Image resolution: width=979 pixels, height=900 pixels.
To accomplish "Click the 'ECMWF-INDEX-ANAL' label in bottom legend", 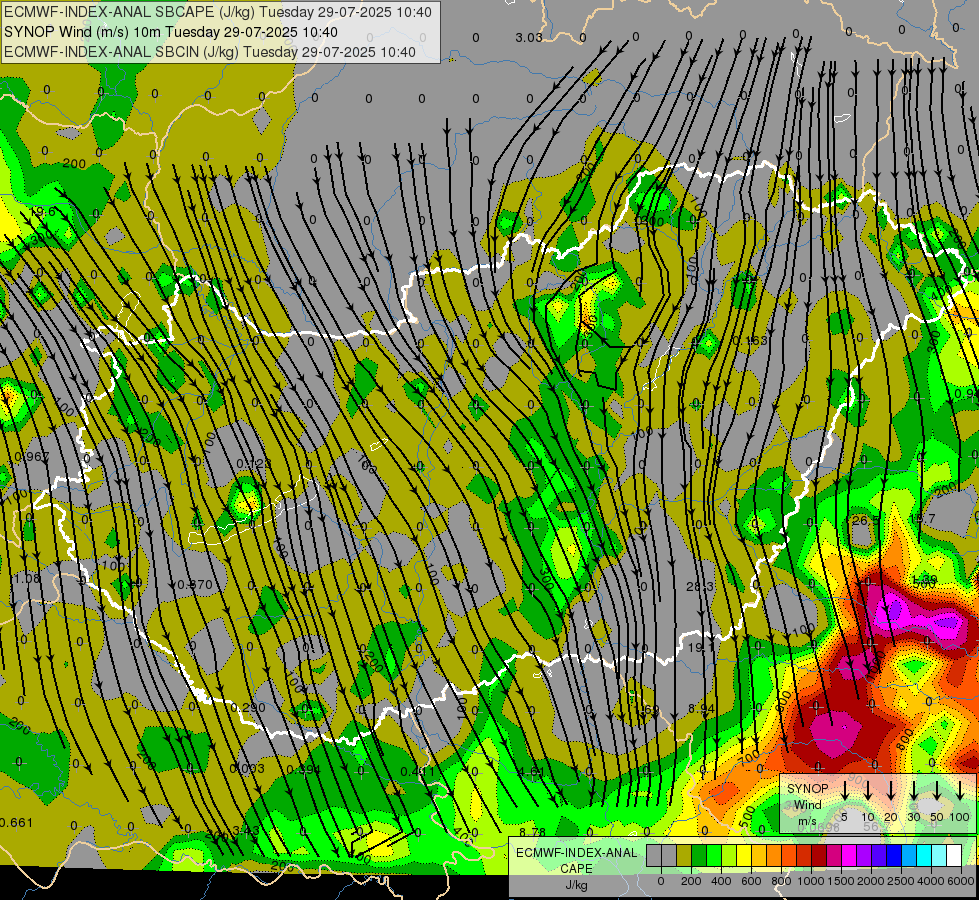I will click(576, 853).
